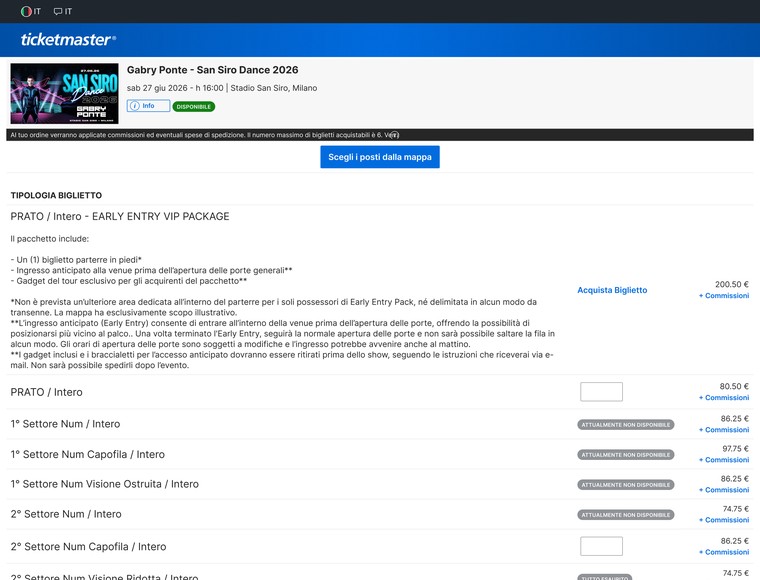Click the ticketmaster logo
760x580 pixels.
68,40
